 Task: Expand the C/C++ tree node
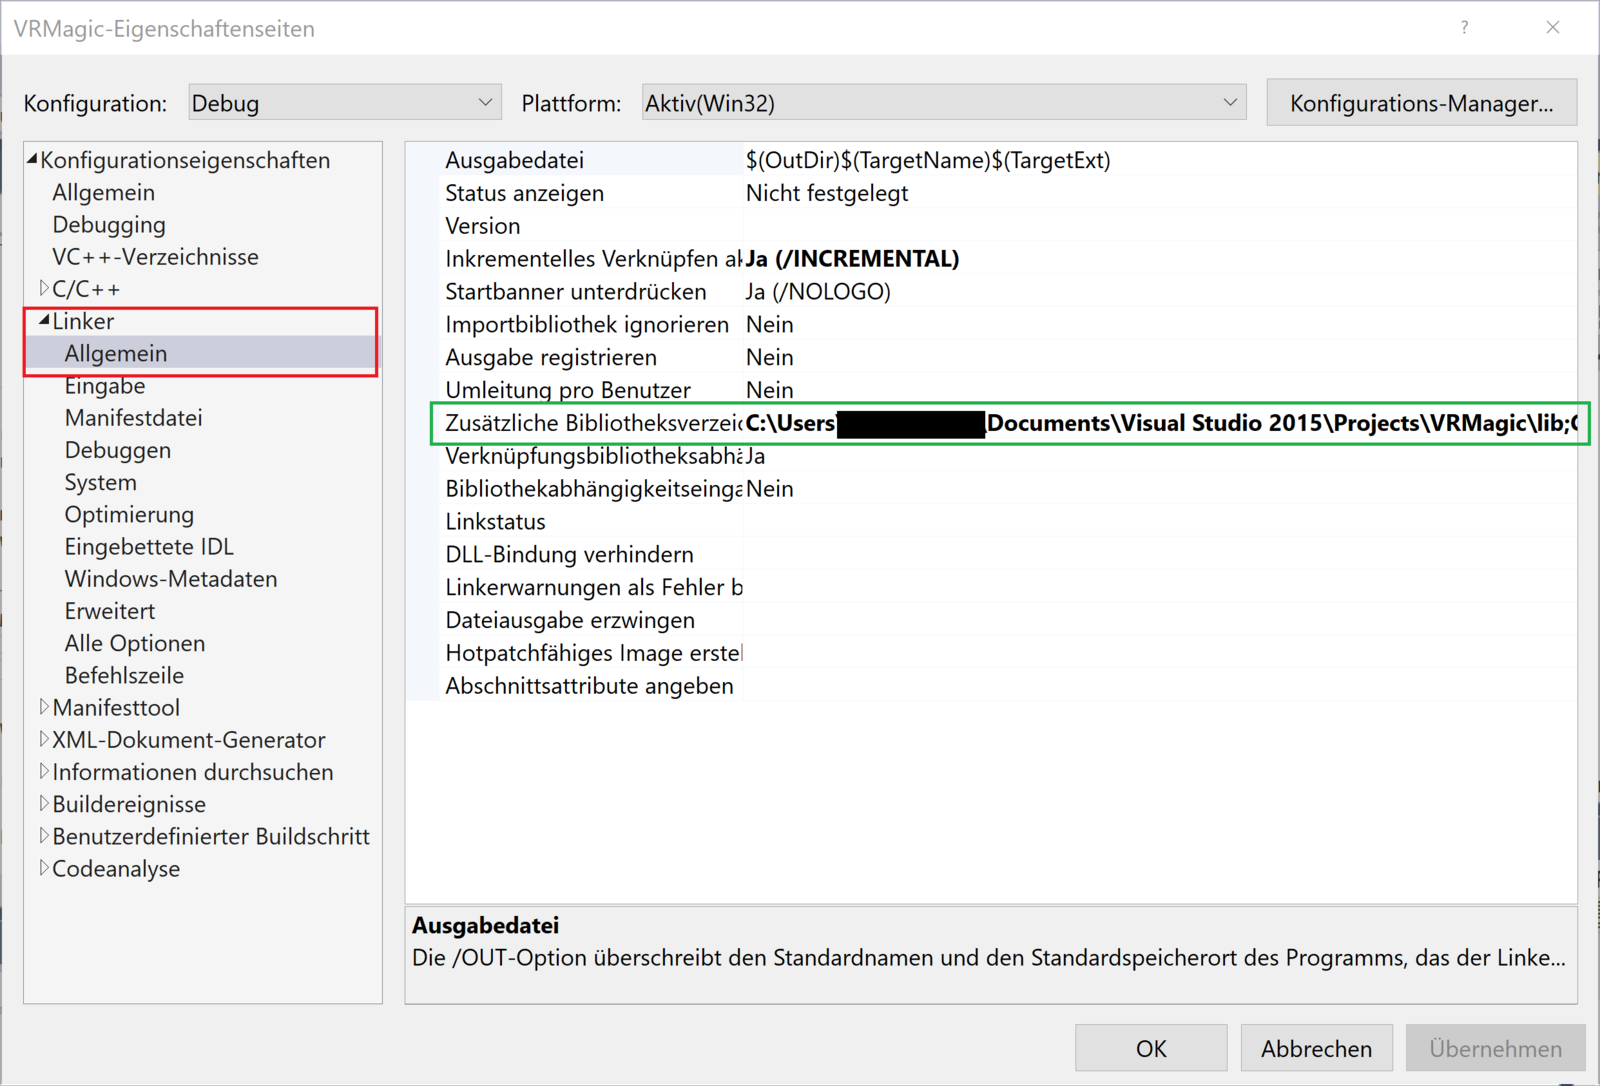pos(44,288)
